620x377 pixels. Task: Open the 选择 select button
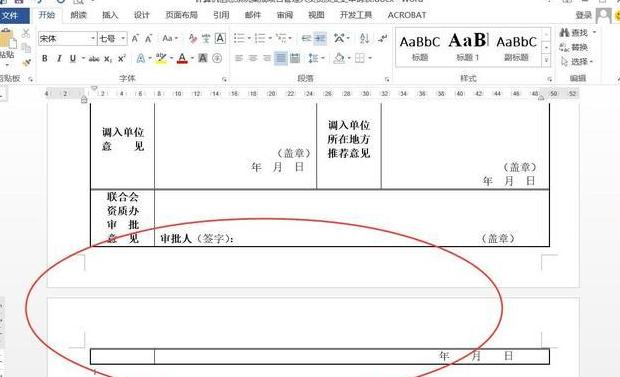[577, 62]
